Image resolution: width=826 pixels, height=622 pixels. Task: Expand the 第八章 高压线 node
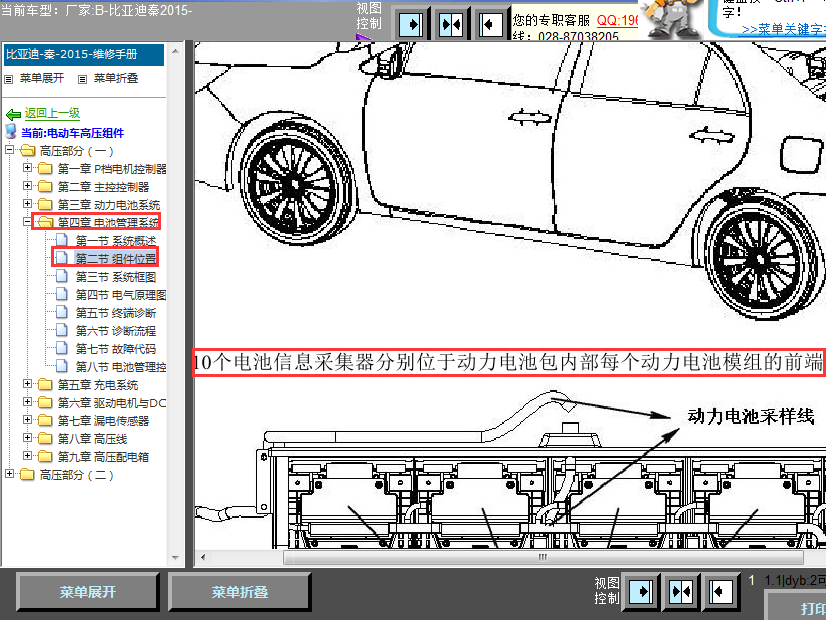click(x=27, y=437)
